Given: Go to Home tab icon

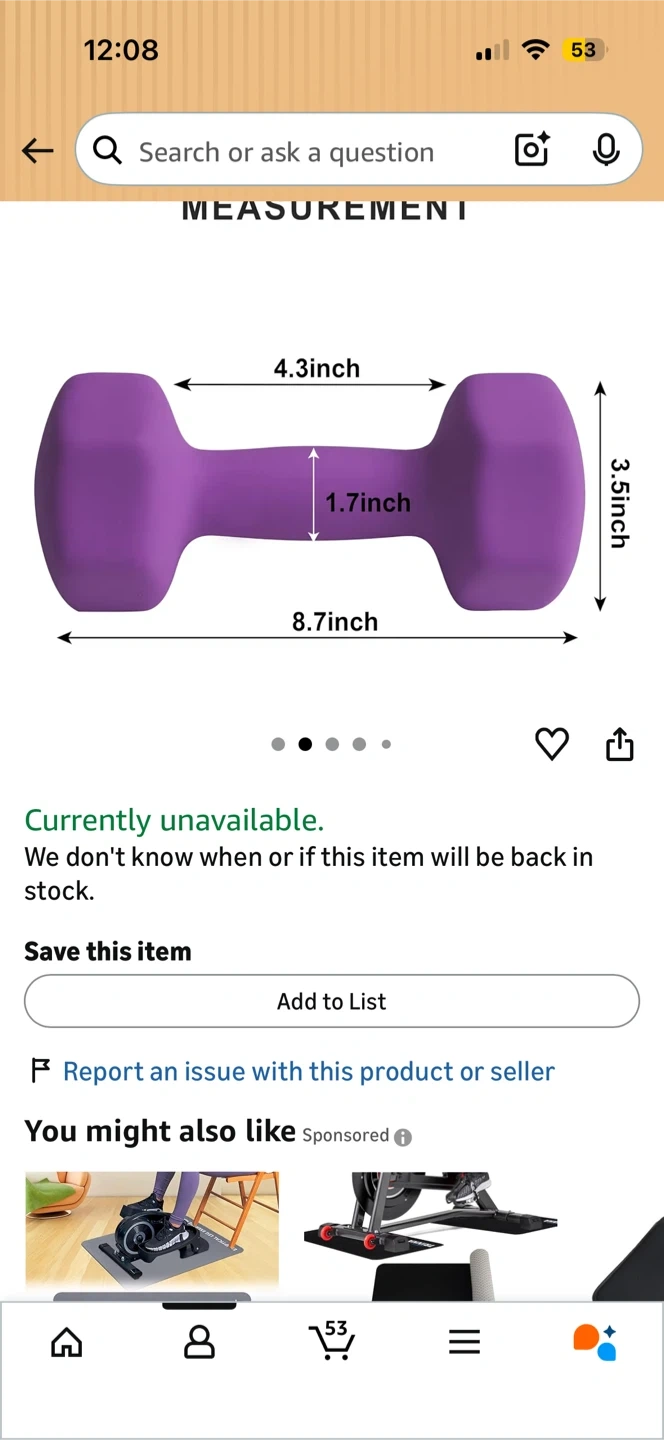Looking at the screenshot, I should tap(67, 1342).
